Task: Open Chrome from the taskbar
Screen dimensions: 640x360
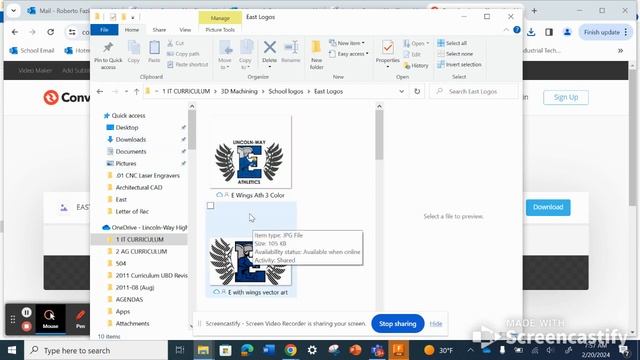Action: 291,350
